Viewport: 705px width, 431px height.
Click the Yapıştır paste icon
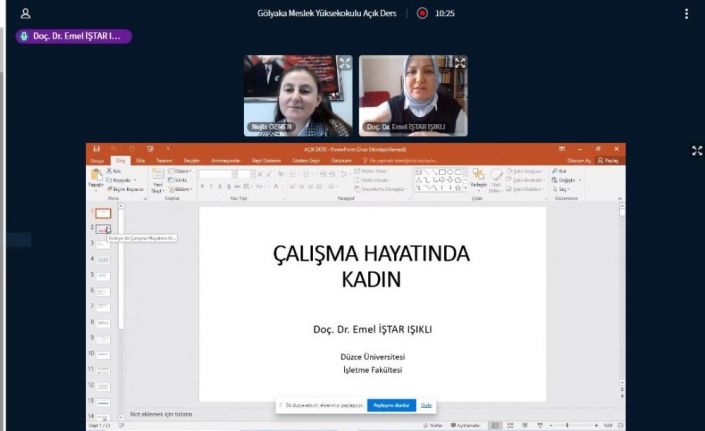[96, 177]
